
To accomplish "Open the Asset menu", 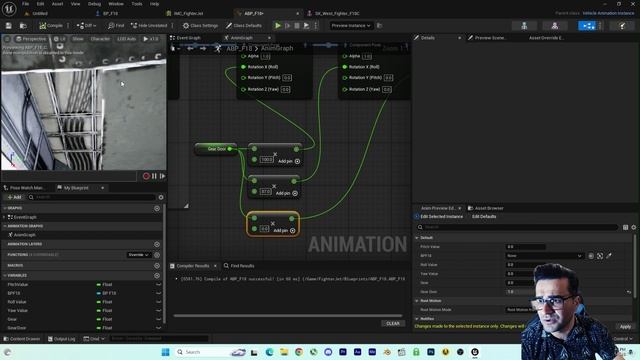I will (x=57, y=4).
